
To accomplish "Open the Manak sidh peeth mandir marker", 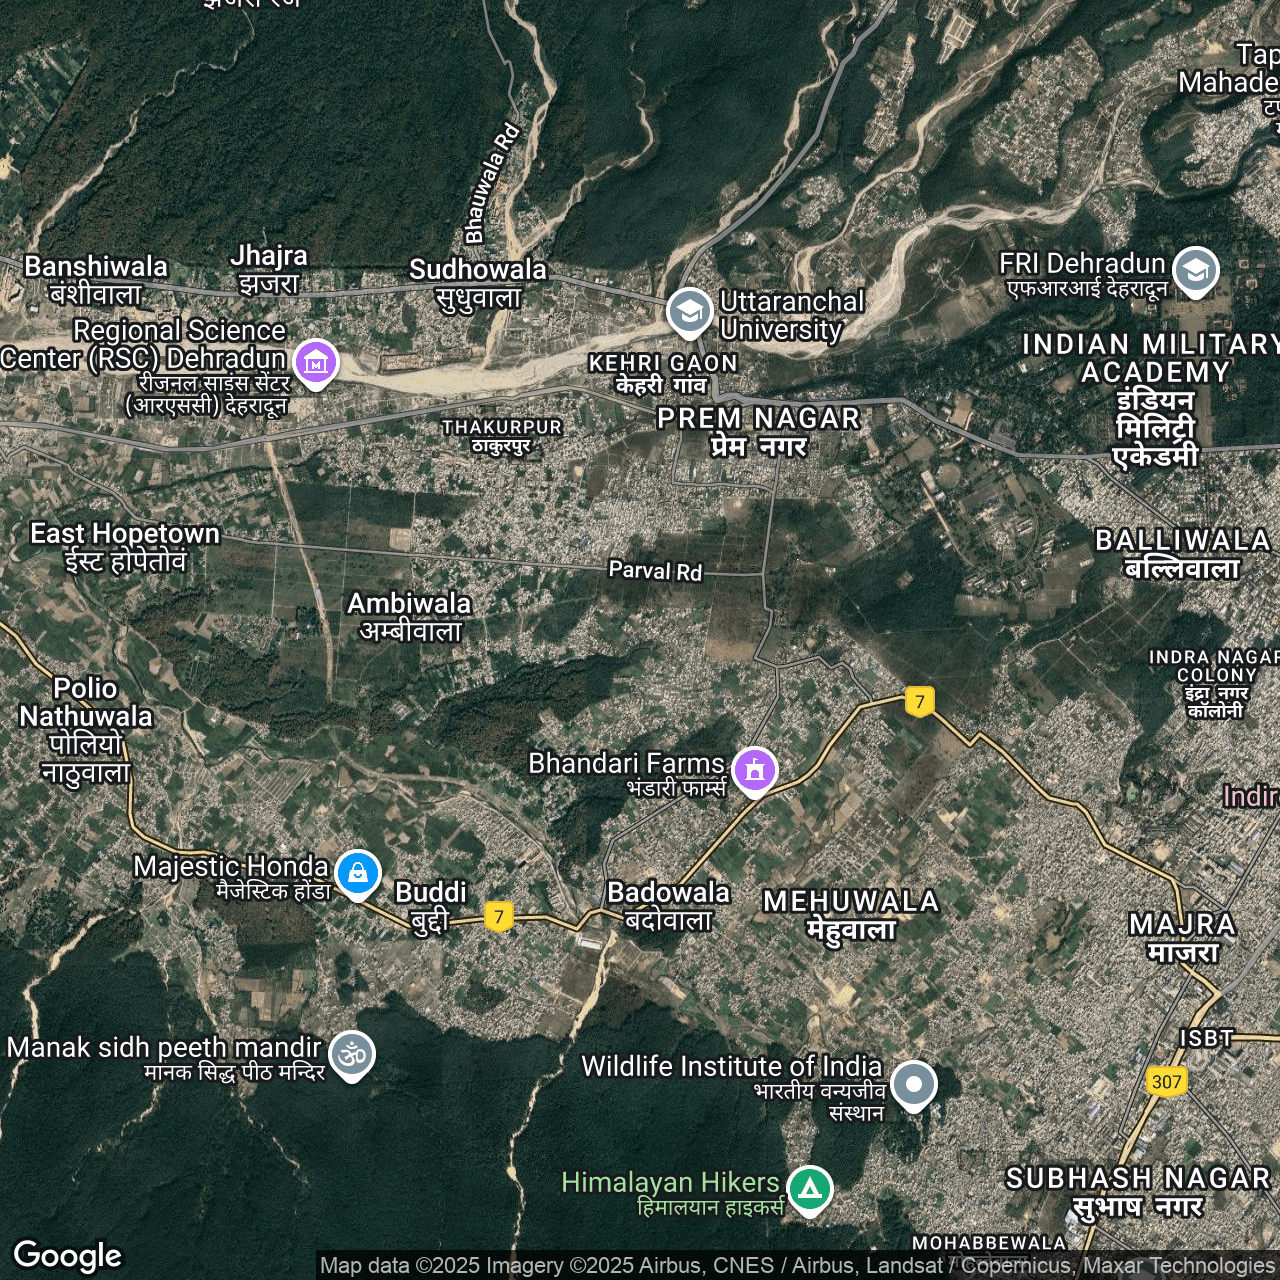I will (x=352, y=1054).
